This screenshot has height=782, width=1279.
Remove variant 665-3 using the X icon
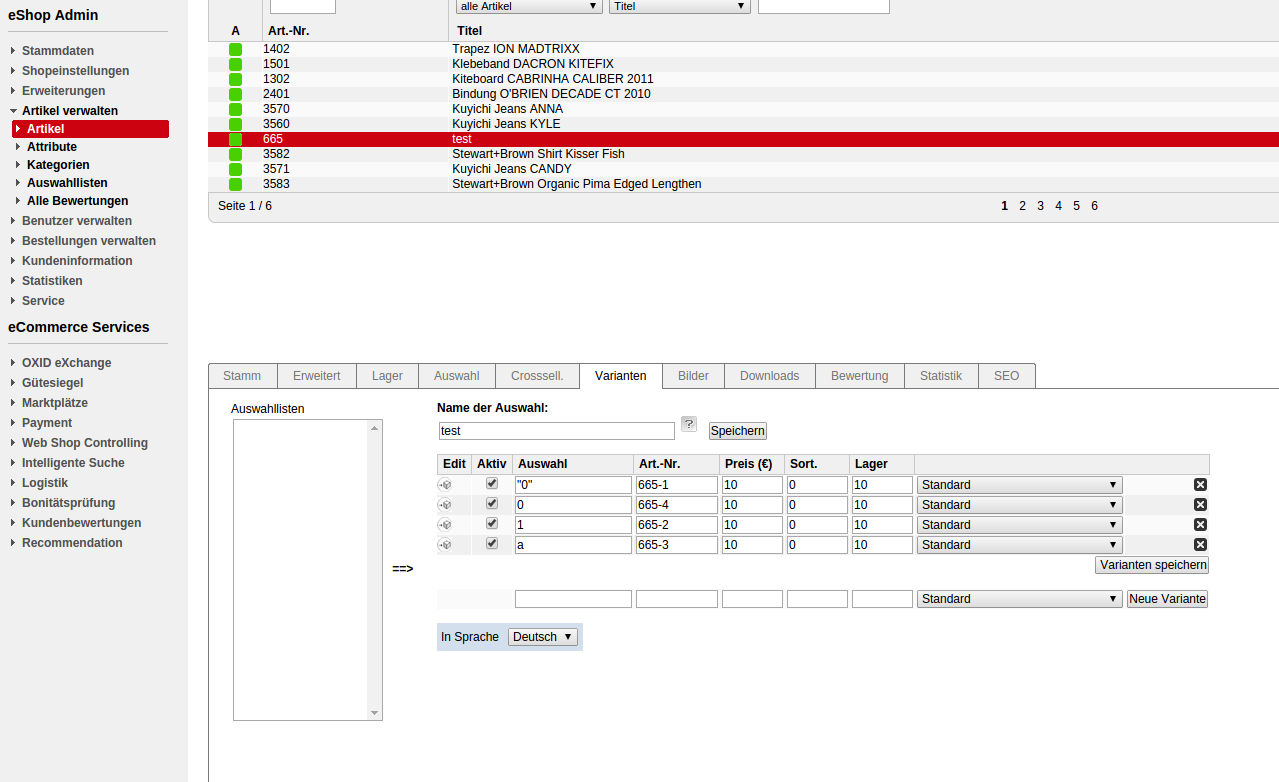pos(1200,545)
